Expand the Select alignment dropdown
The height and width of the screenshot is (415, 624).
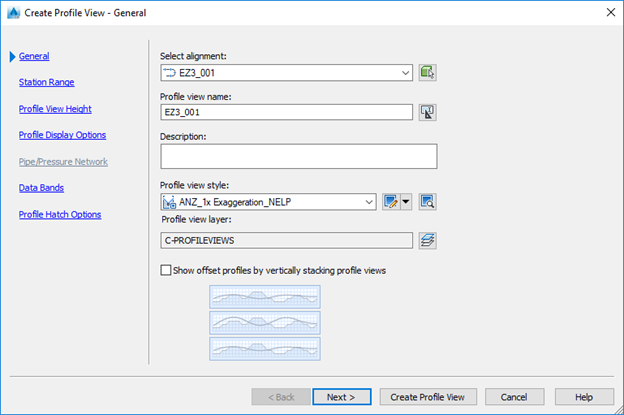click(404, 73)
